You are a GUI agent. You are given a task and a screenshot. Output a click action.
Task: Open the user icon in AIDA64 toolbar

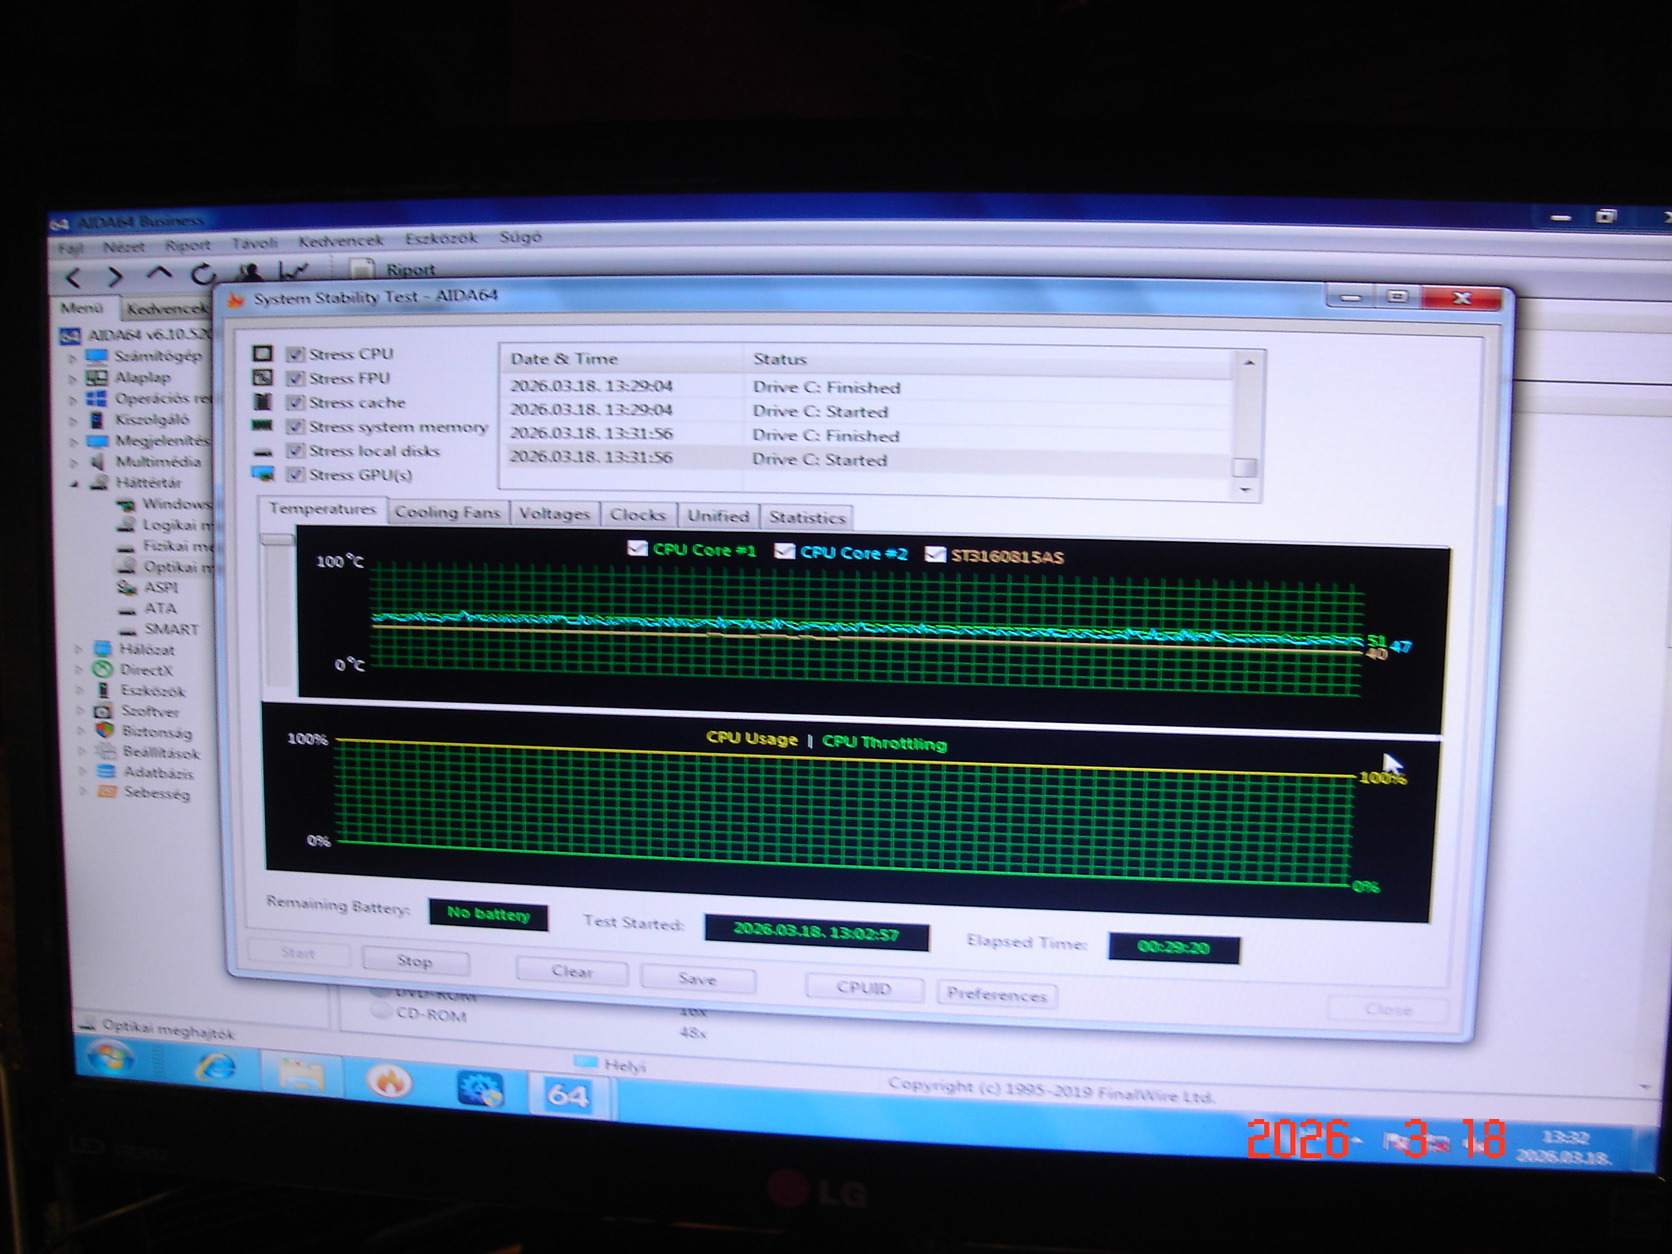[x=249, y=271]
